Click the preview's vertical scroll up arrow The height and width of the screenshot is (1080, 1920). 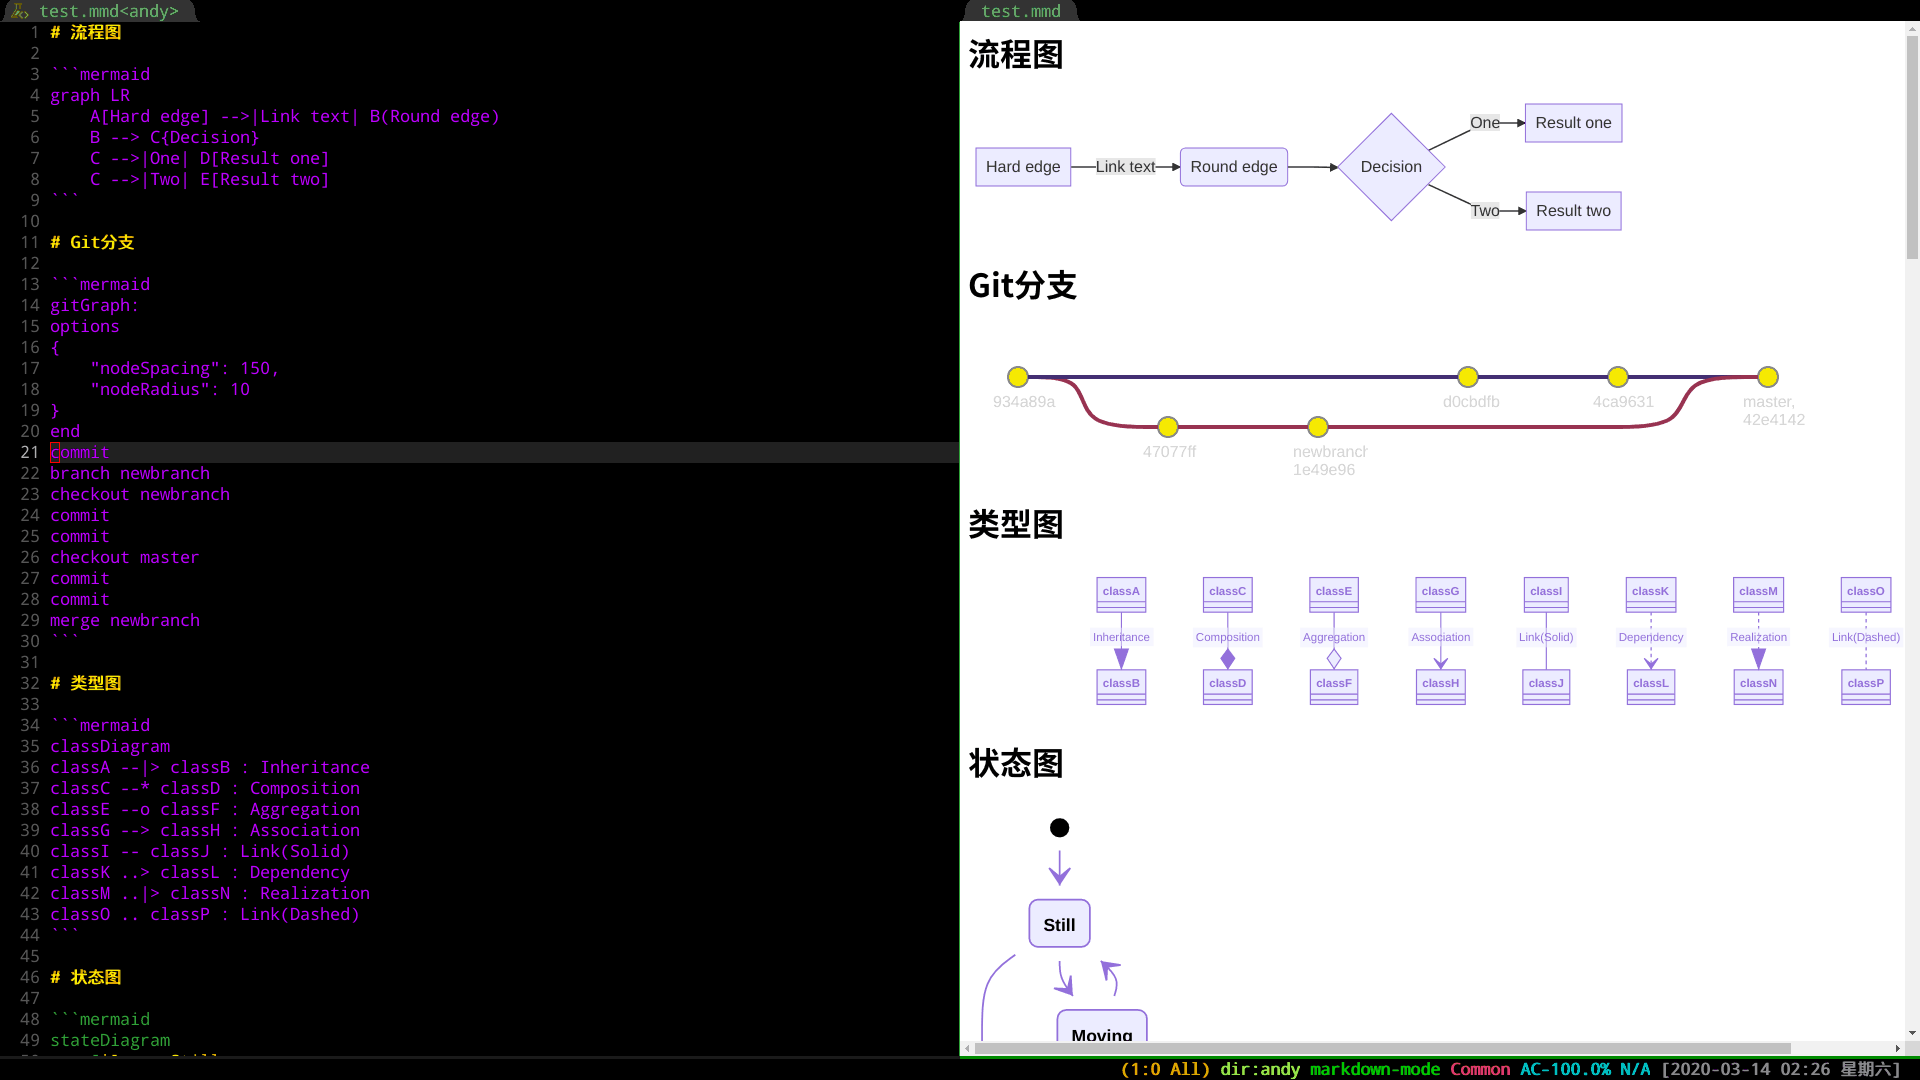pyautogui.click(x=1911, y=30)
